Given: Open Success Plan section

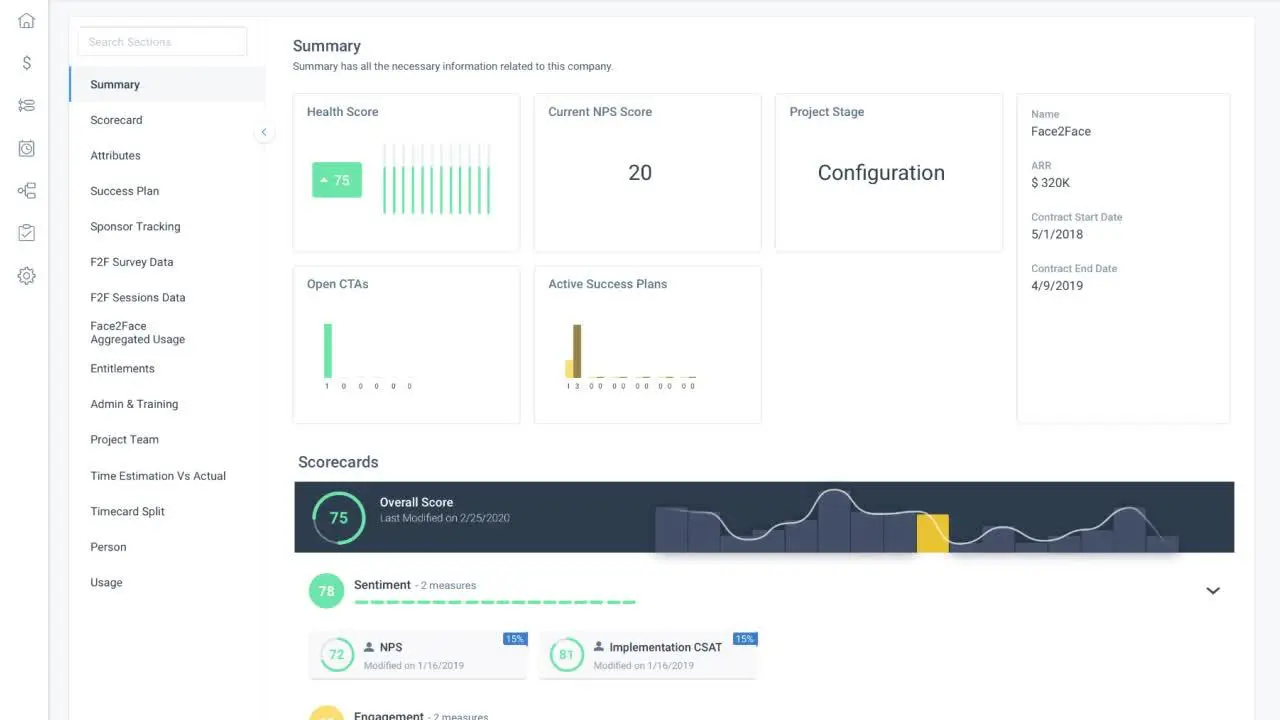Looking at the screenshot, I should [124, 191].
